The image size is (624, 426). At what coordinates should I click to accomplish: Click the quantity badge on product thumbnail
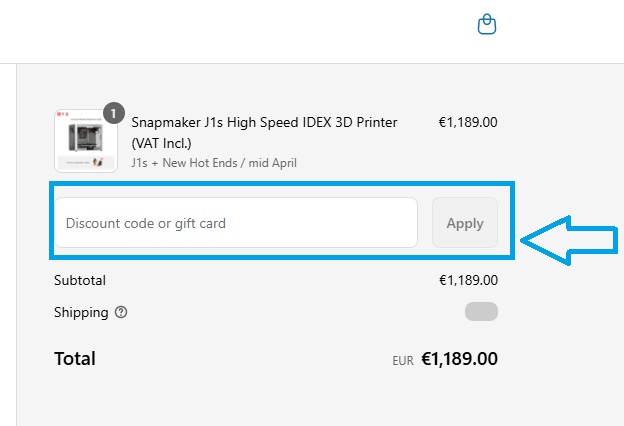114,113
